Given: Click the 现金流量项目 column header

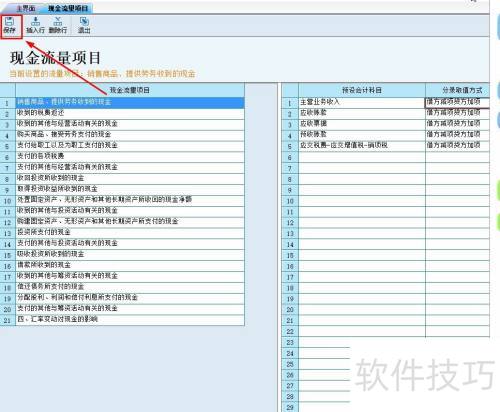Looking at the screenshot, I should pyautogui.click(x=130, y=90).
